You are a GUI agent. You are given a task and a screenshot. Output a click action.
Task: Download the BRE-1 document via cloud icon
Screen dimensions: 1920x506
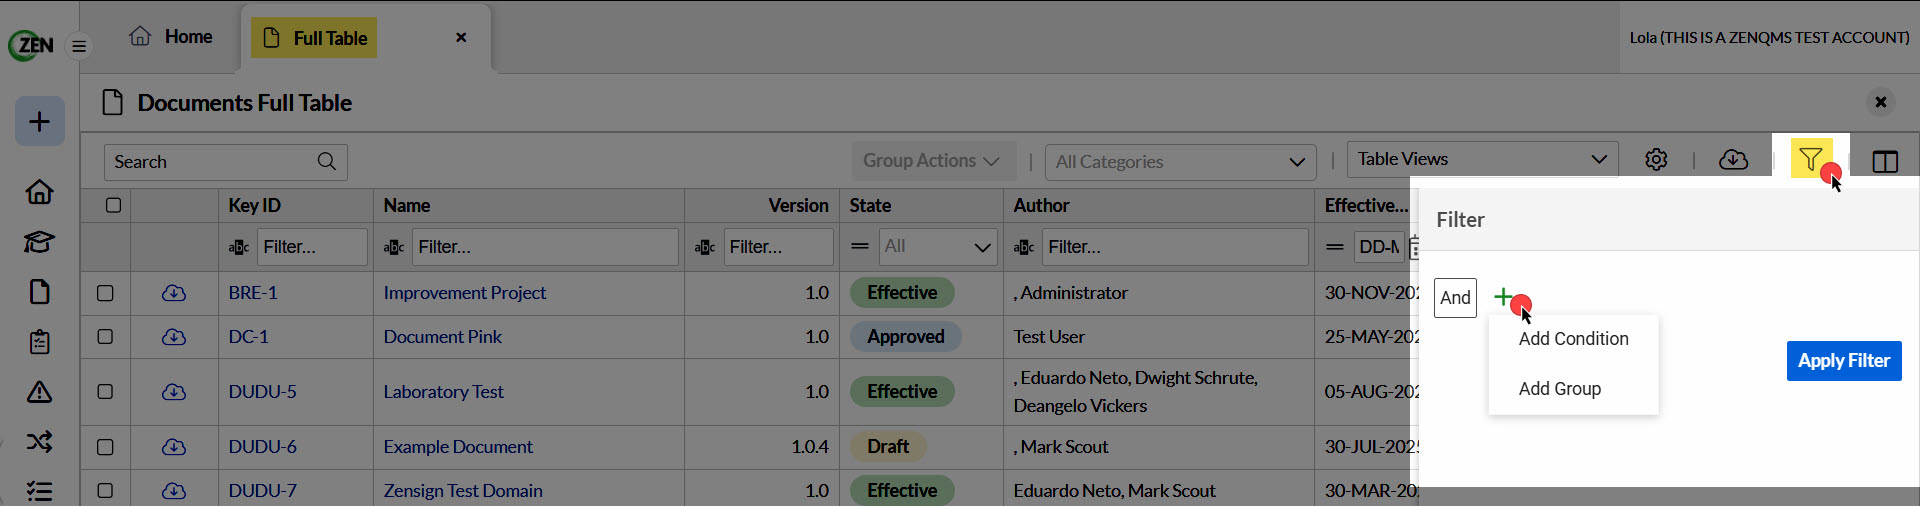(174, 293)
